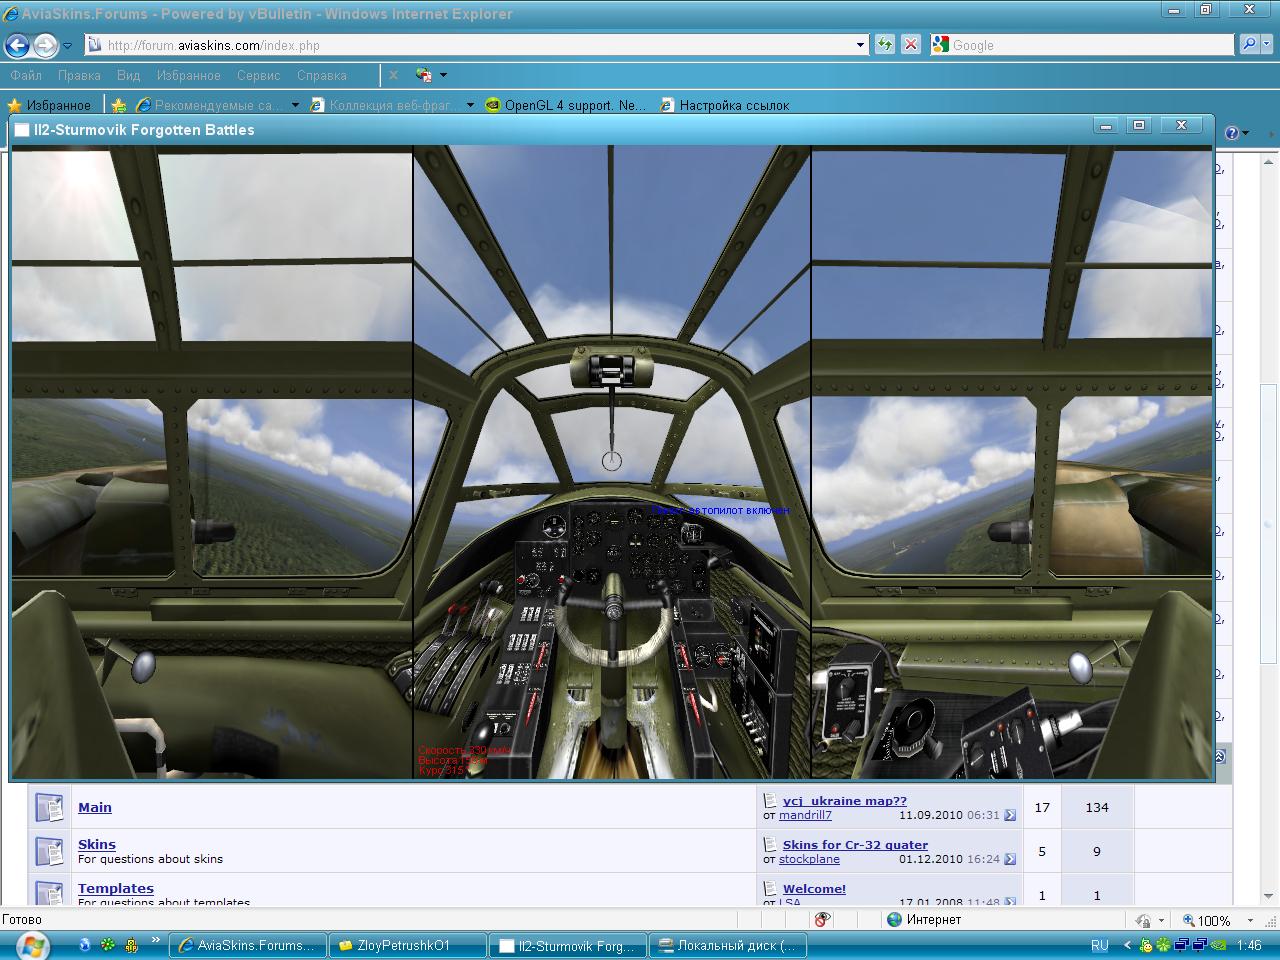The height and width of the screenshot is (960, 1280).
Task: Open the Файл menu
Action: click(x=26, y=75)
